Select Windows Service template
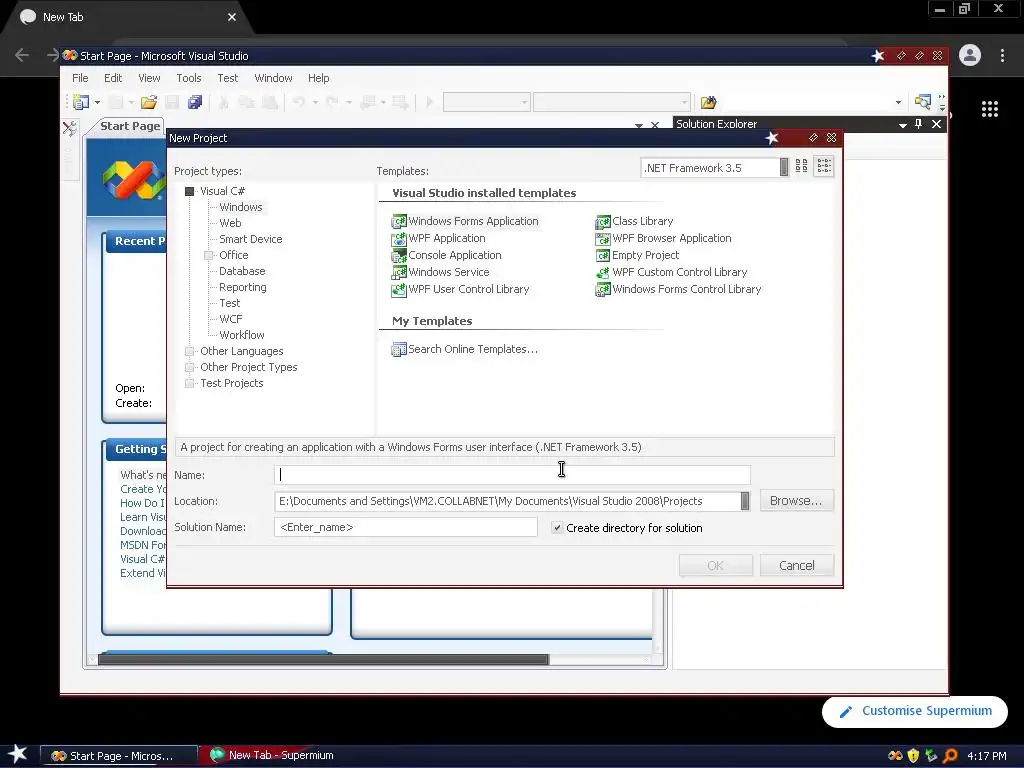Screen dimensions: 1024x768 tap(440, 272)
